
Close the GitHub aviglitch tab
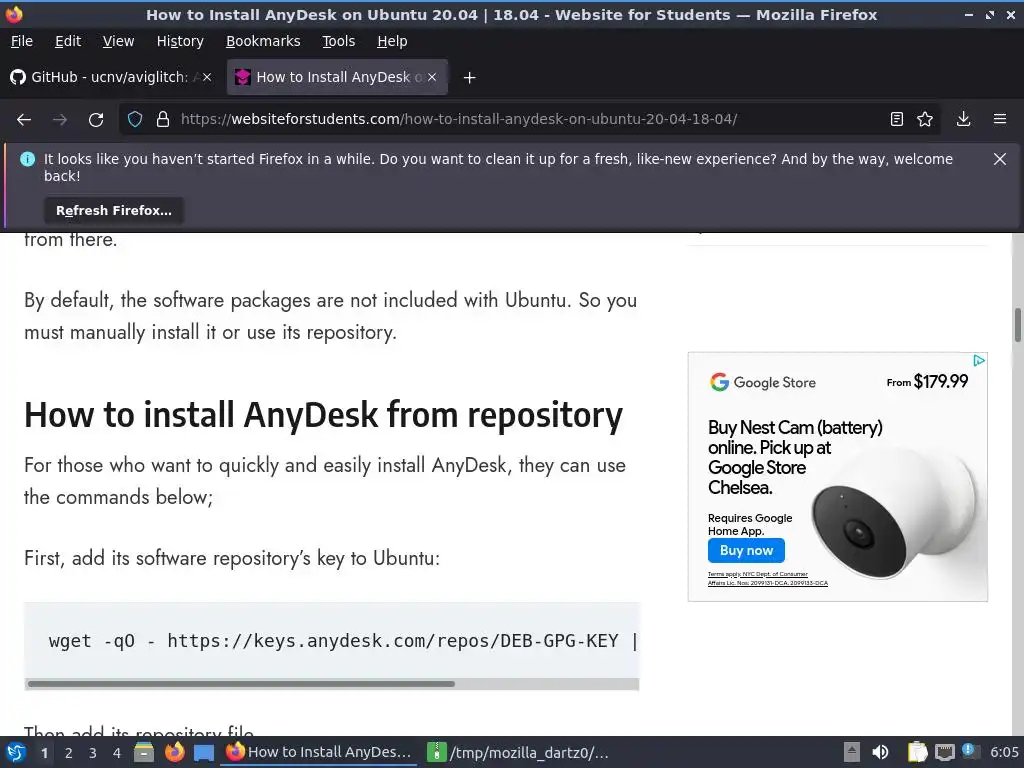tap(207, 77)
